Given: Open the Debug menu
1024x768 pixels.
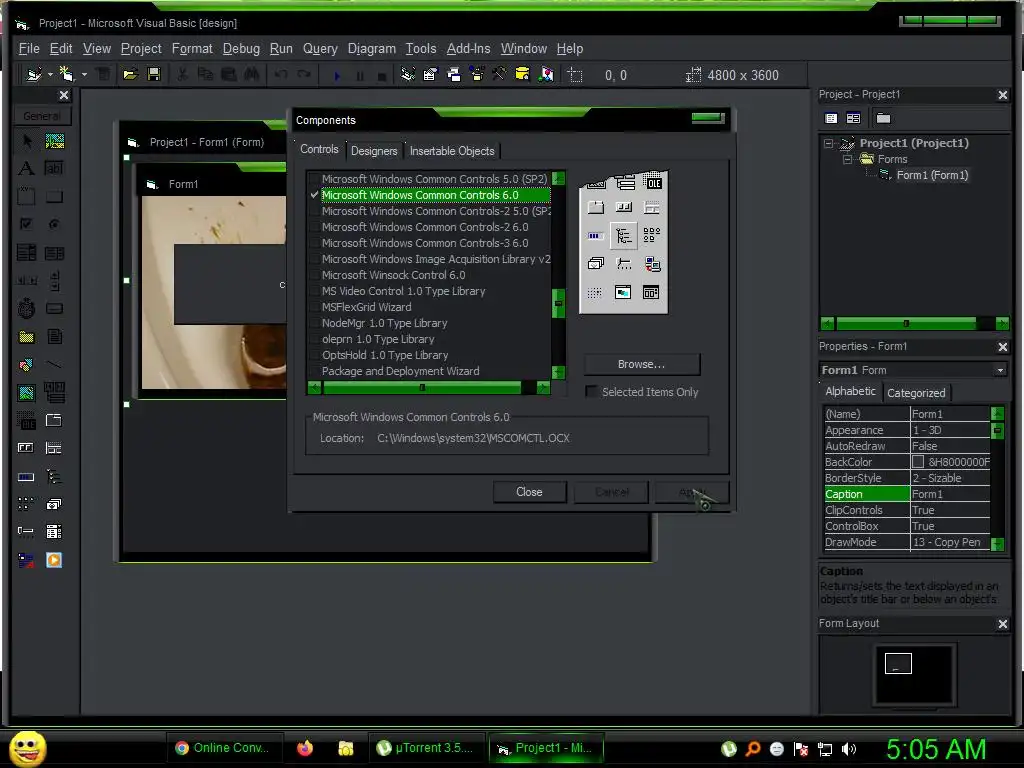Looking at the screenshot, I should (x=241, y=48).
